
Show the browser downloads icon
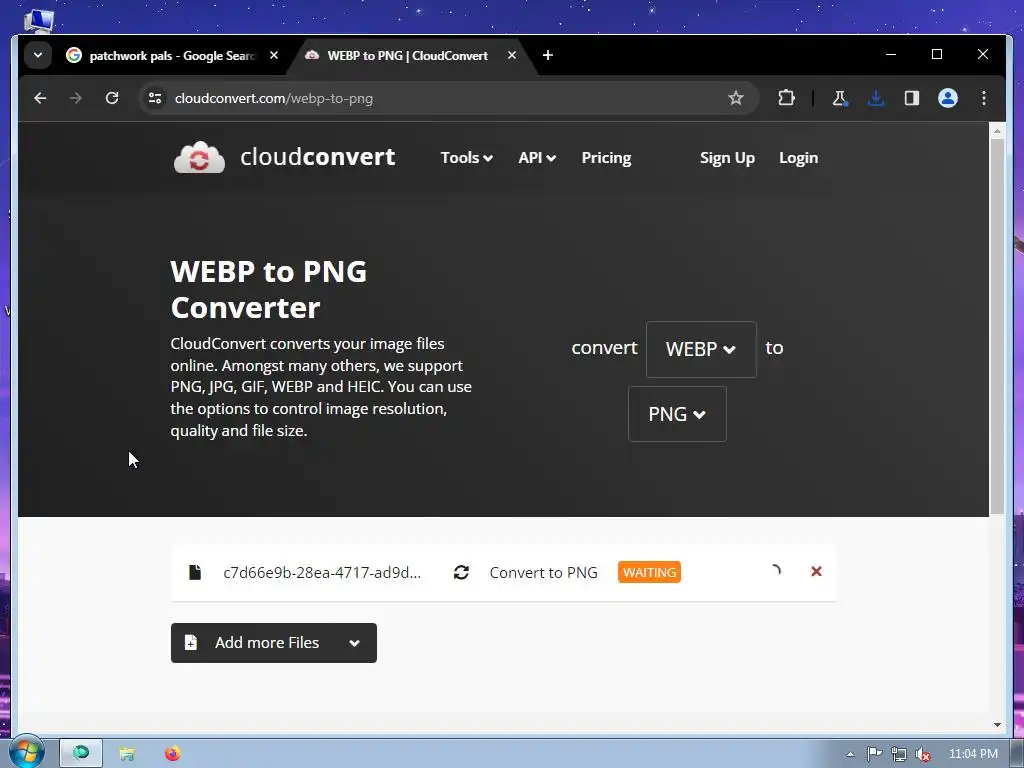pos(876,98)
